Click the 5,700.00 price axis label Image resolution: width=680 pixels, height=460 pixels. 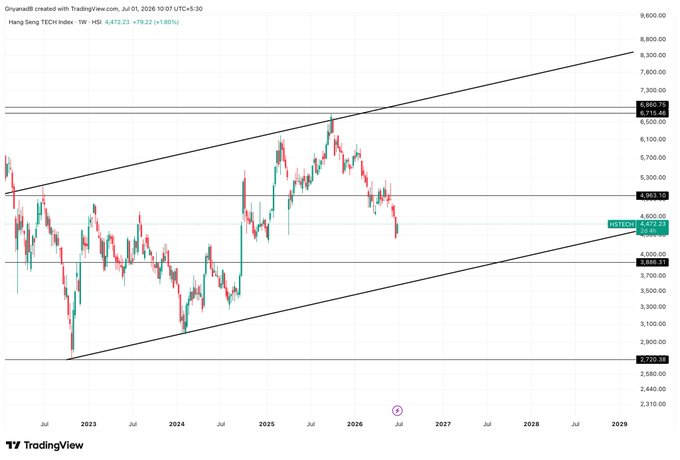coord(653,157)
